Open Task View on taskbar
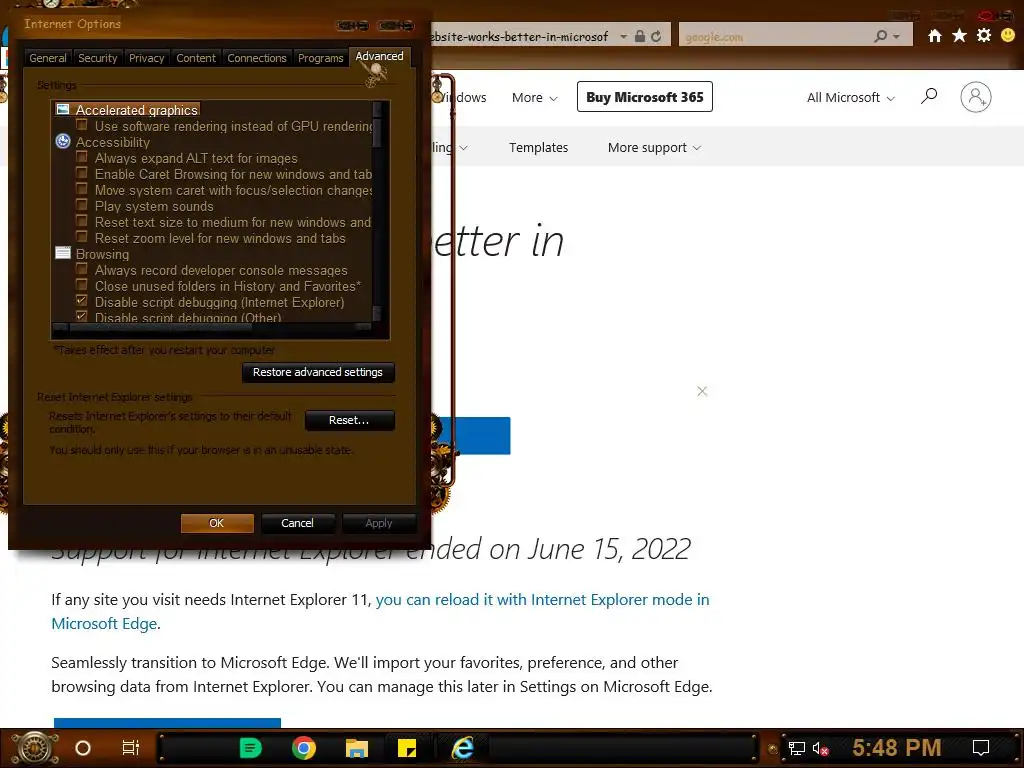The width and height of the screenshot is (1024, 768). pos(131,748)
